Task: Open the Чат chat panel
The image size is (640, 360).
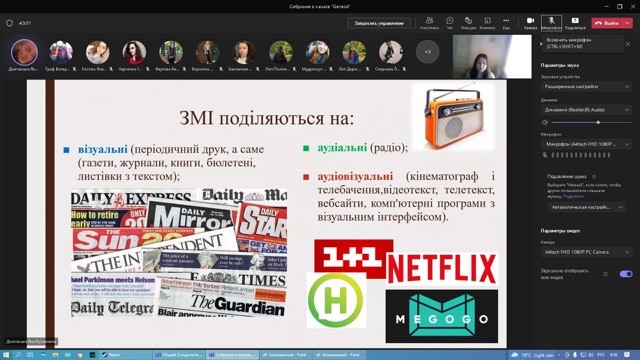Action: [x=449, y=23]
